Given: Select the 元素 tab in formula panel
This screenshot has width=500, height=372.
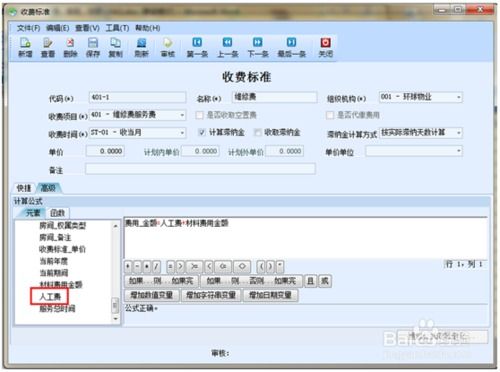Looking at the screenshot, I should pyautogui.click(x=33, y=213).
